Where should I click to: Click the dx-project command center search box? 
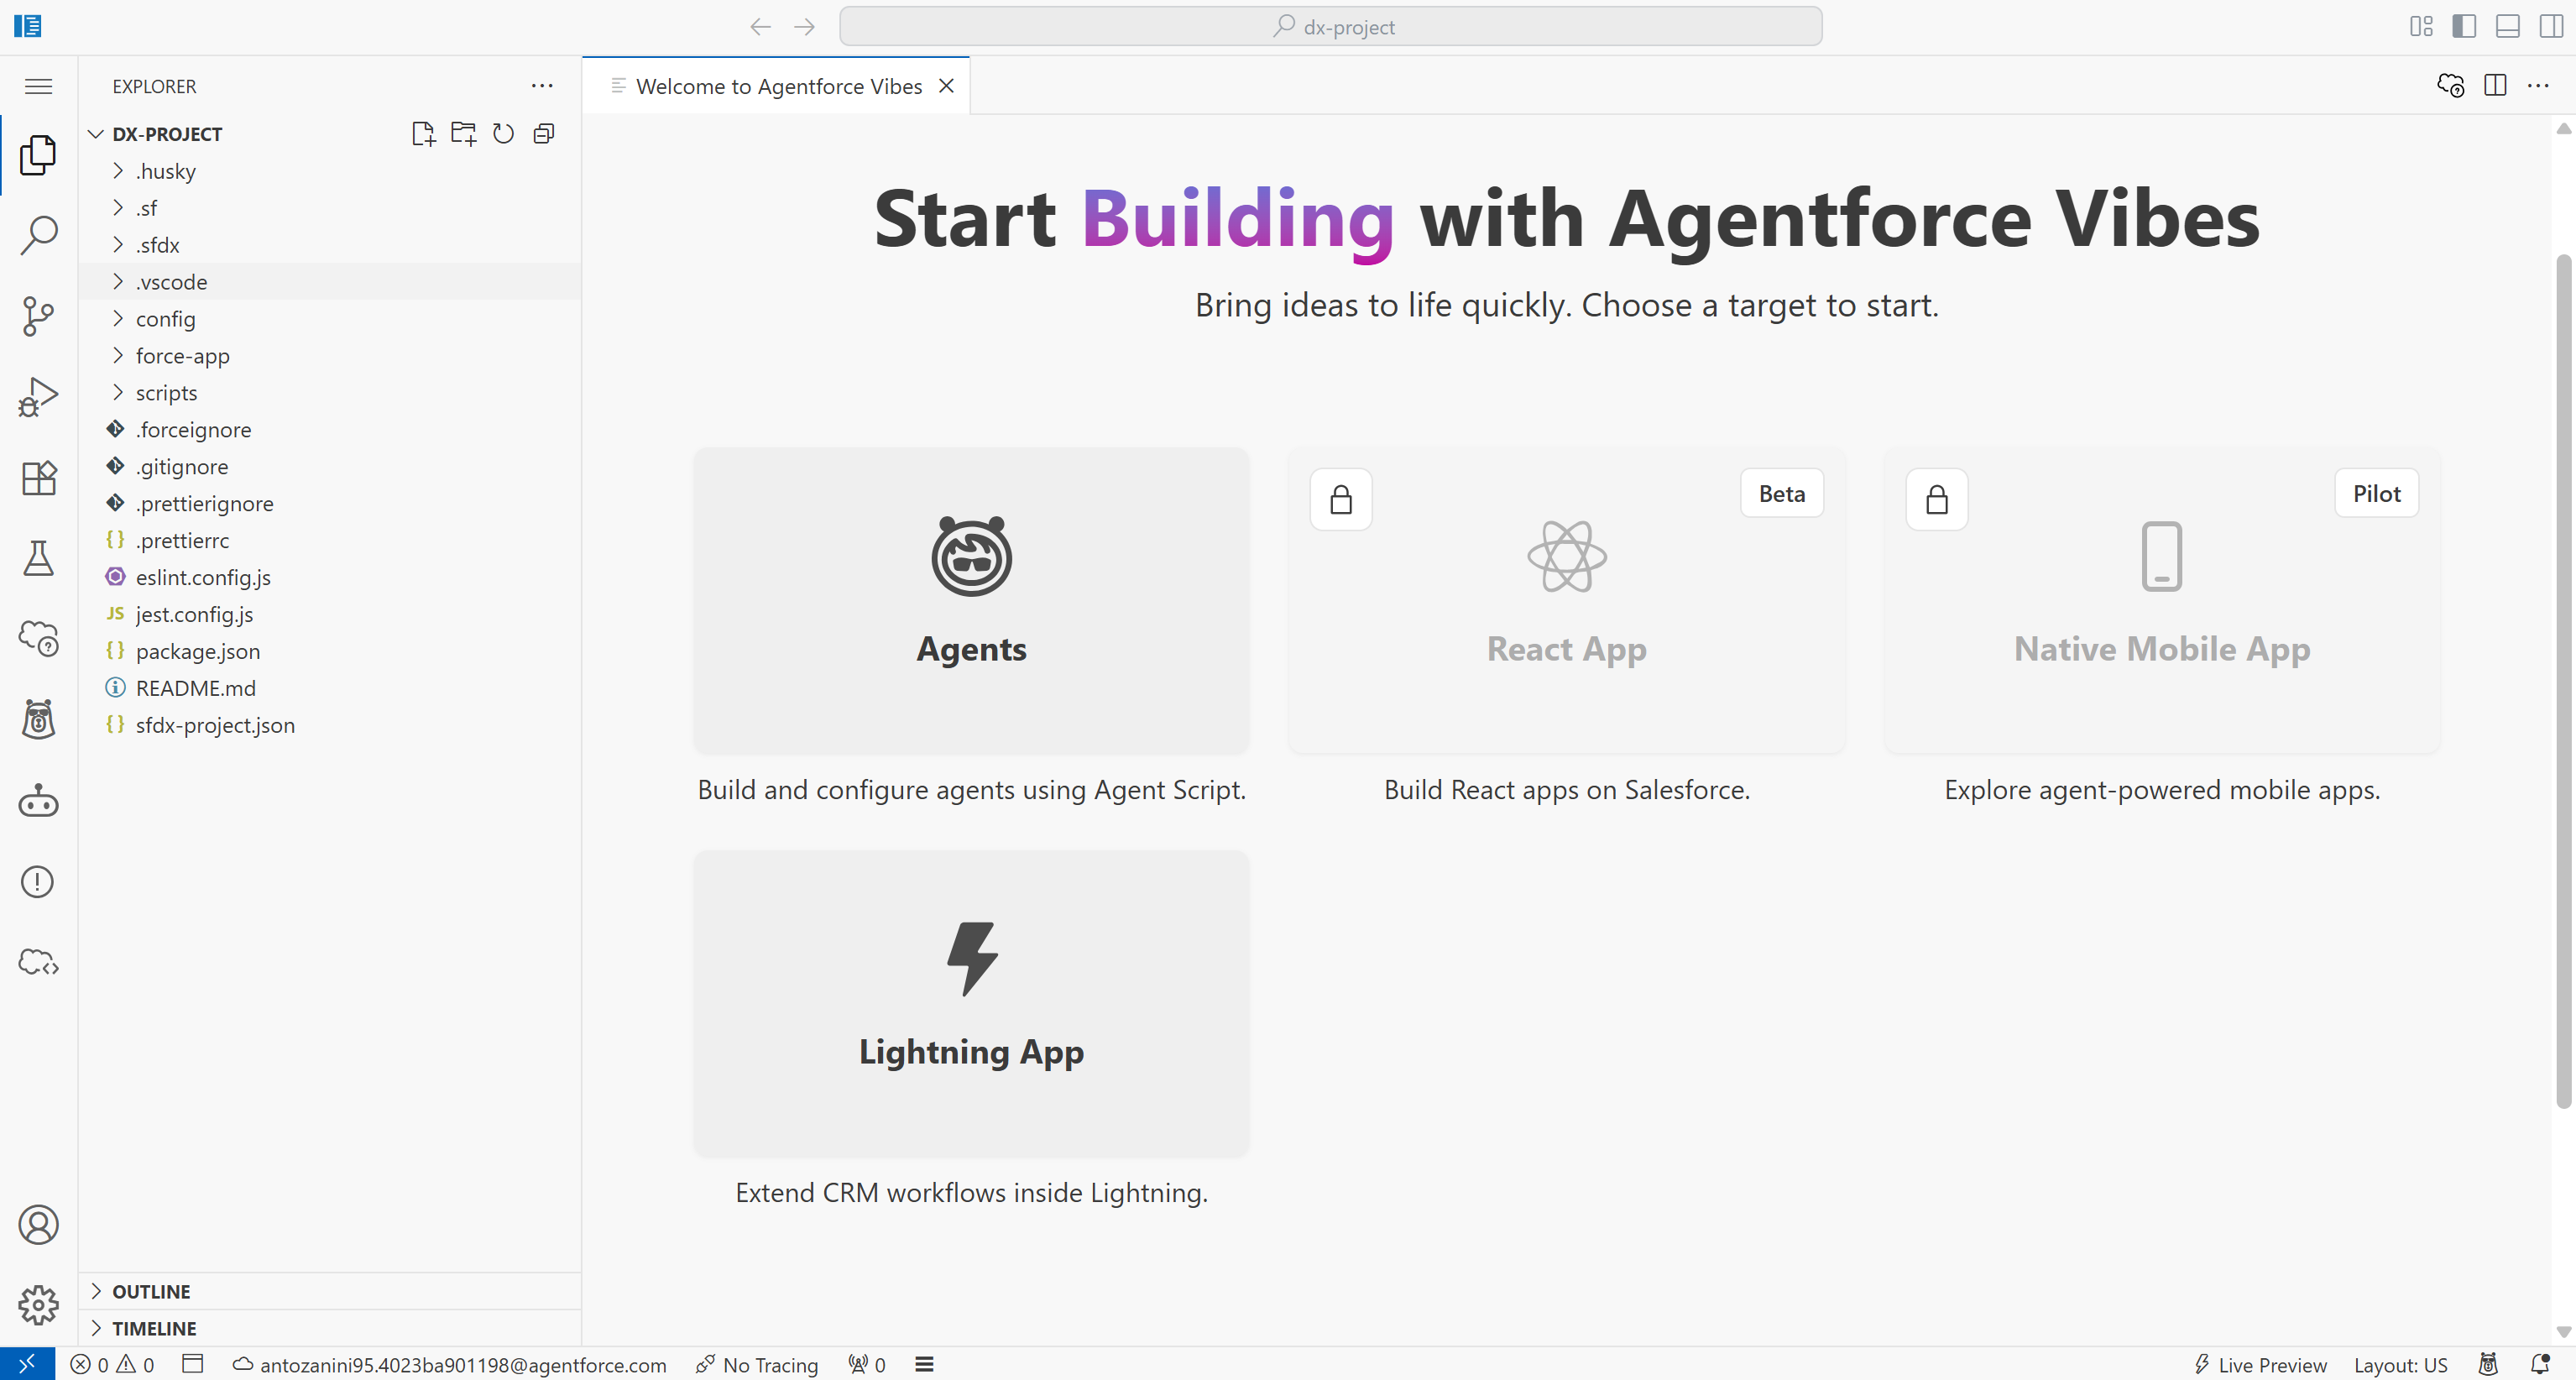point(1330,27)
